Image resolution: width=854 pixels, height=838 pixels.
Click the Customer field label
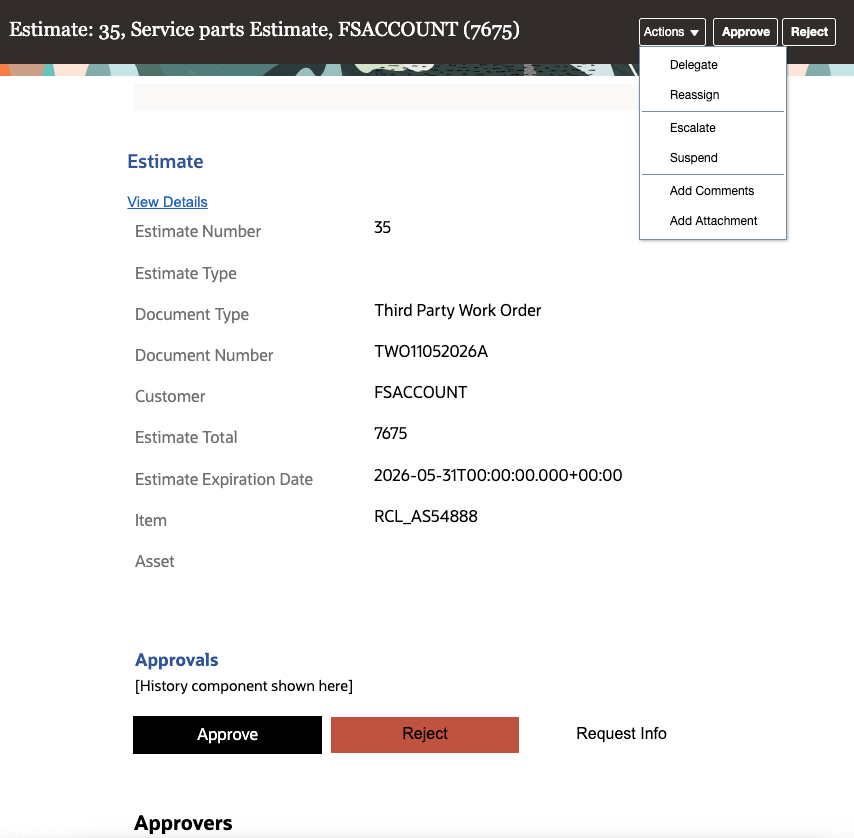170,396
